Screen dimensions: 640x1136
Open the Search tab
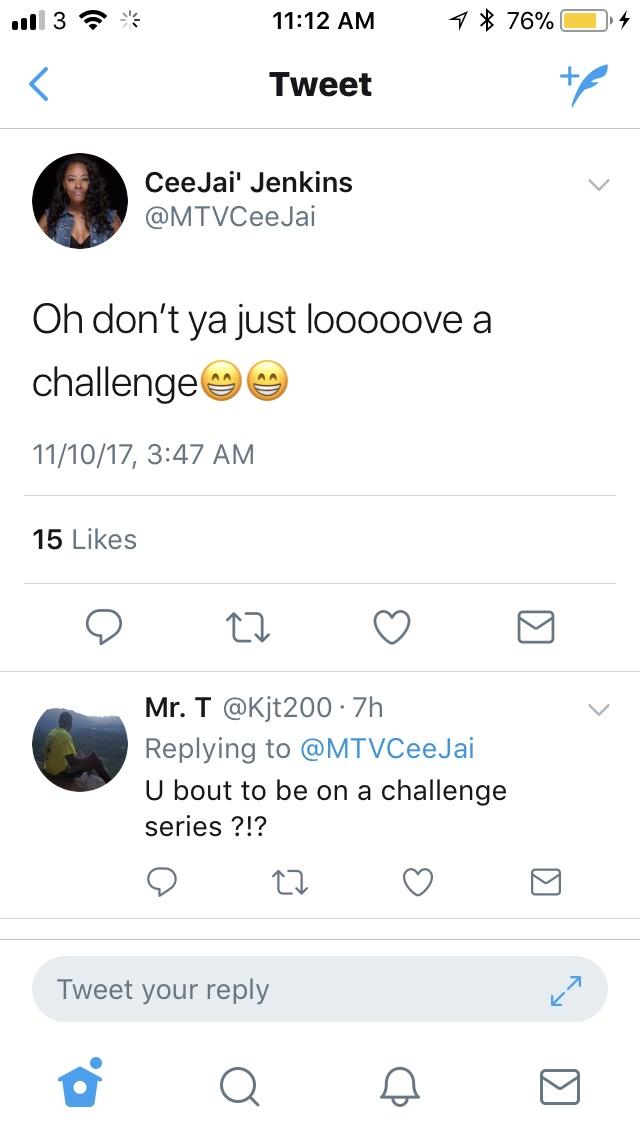pyautogui.click(x=239, y=1087)
